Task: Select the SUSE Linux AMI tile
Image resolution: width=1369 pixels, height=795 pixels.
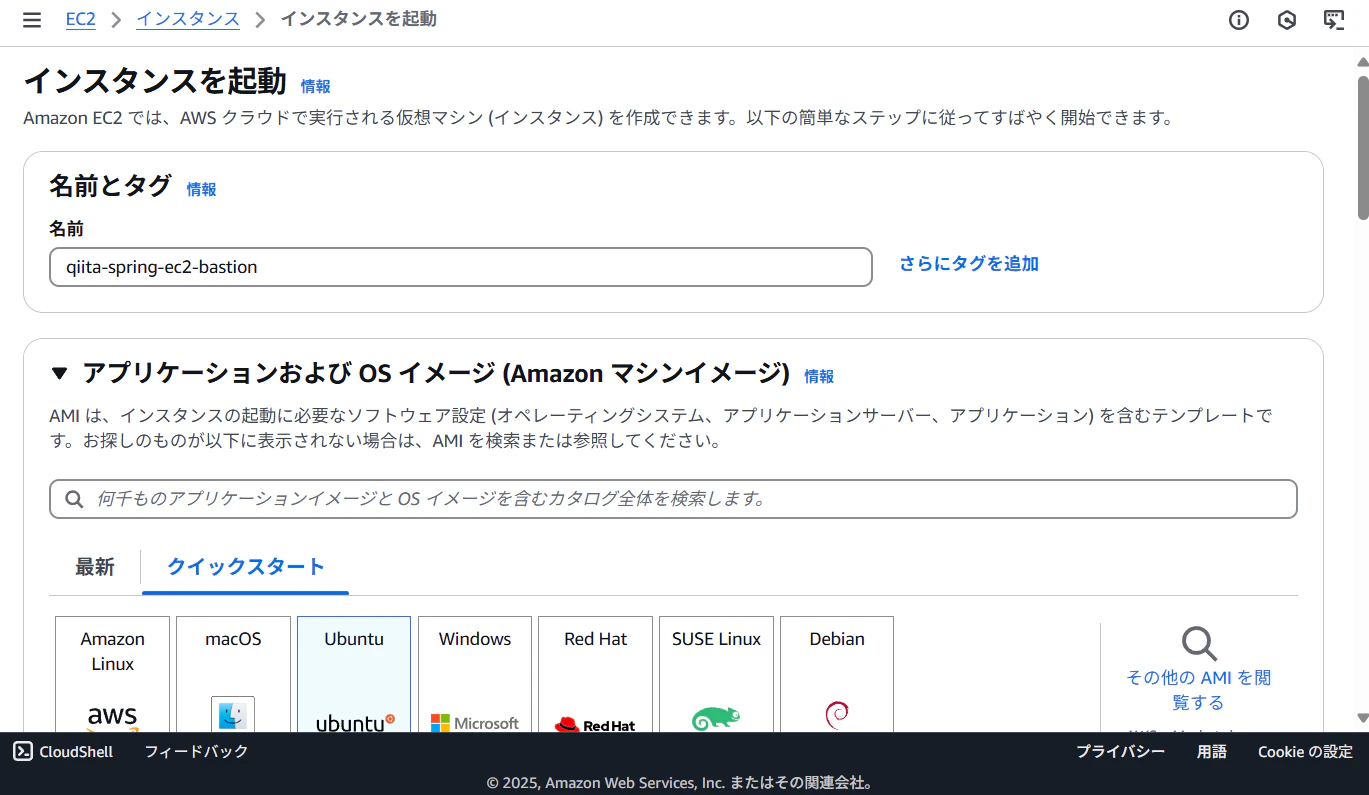Action: 717,674
